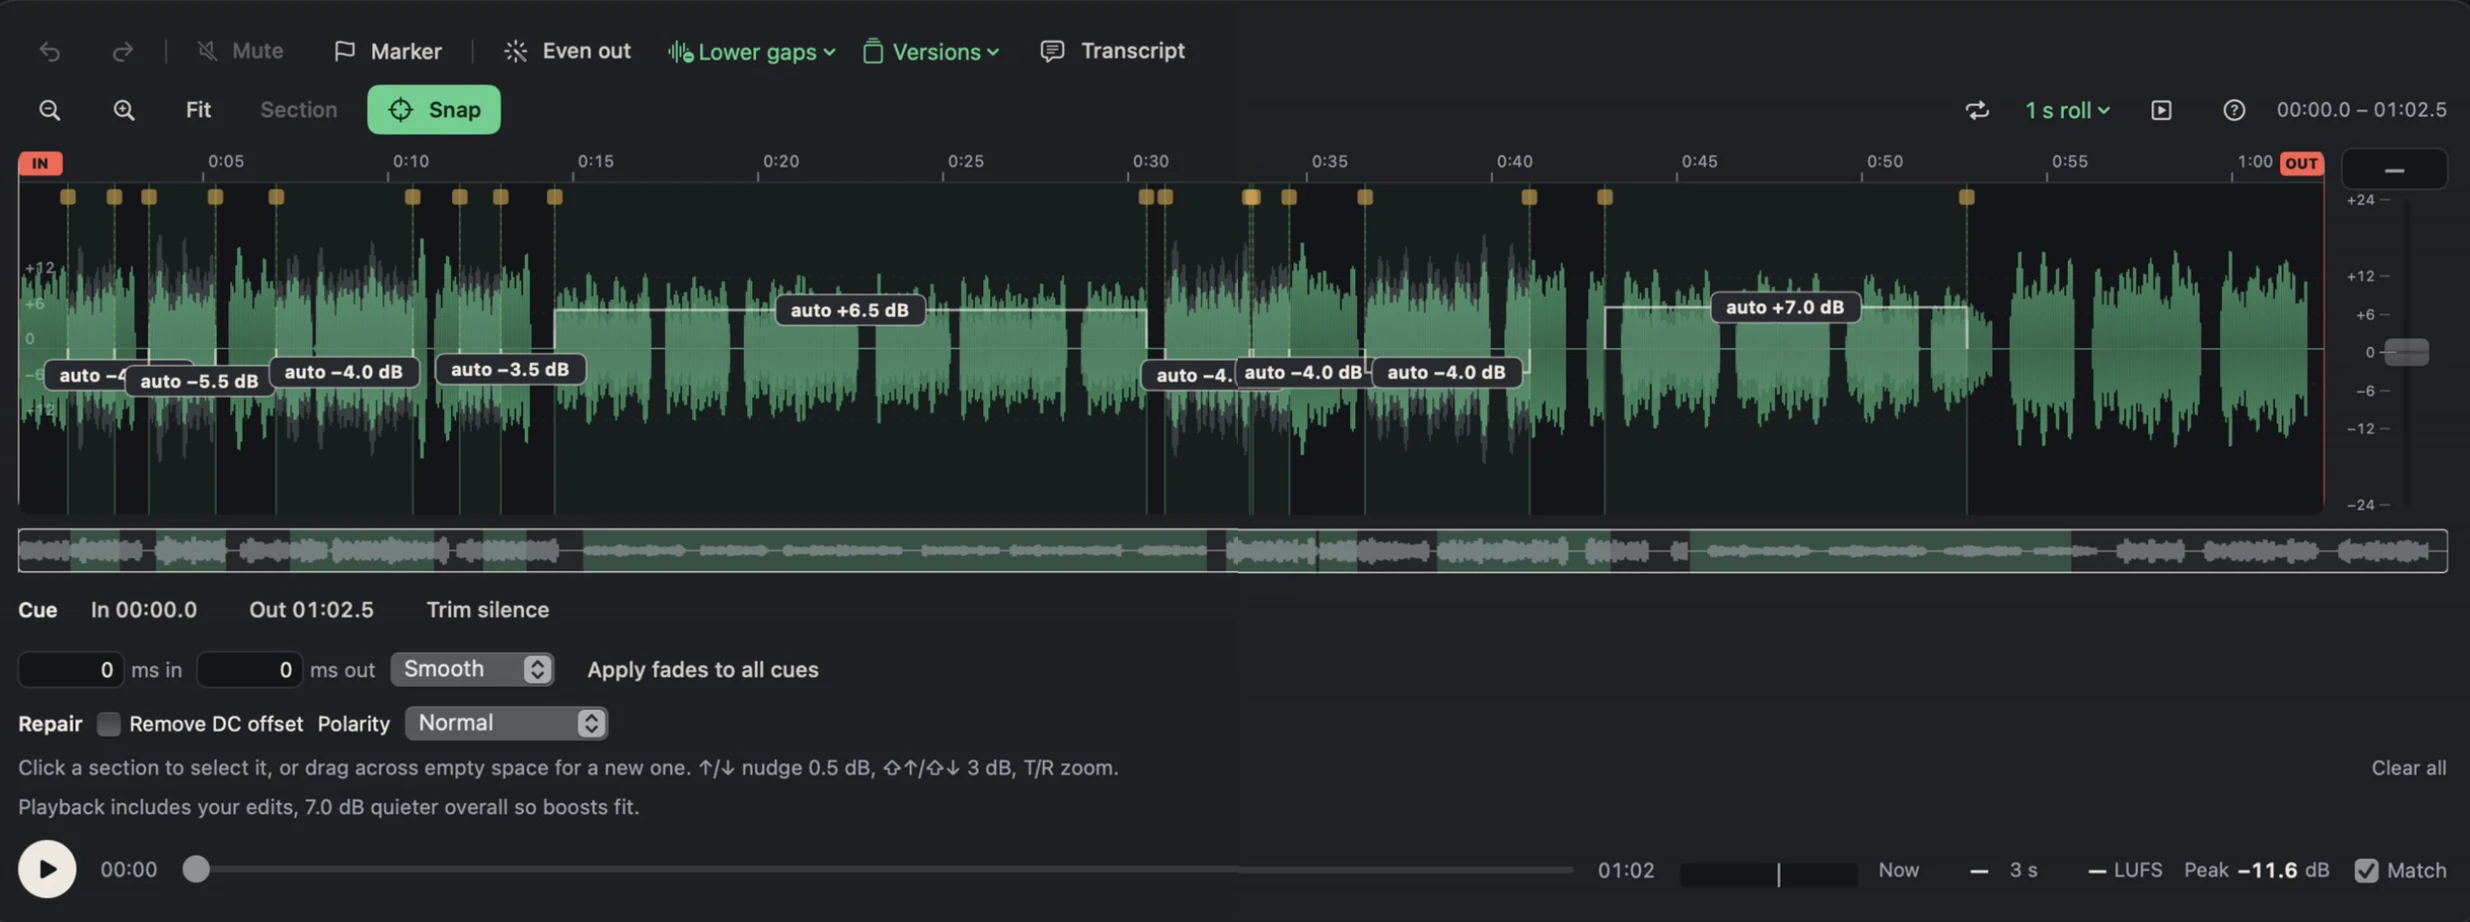
Task: Click the preview play square icon
Action: (x=2161, y=110)
